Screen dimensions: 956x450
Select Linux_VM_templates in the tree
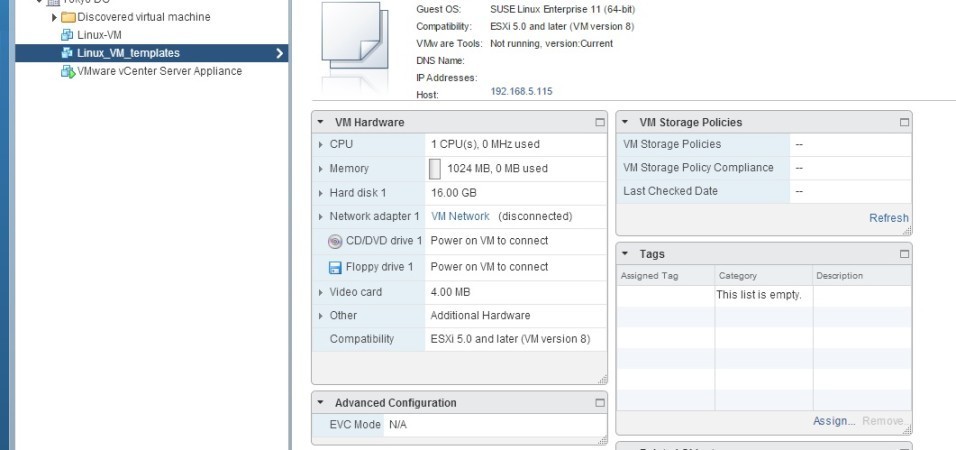point(129,53)
